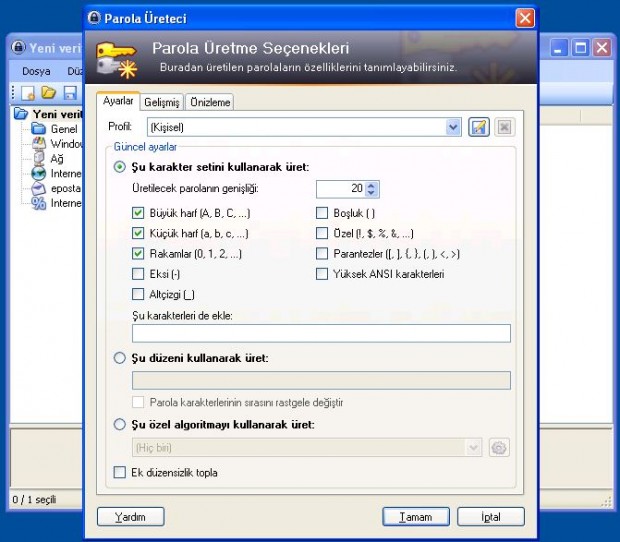The image size is (620, 542).
Task: Close the Parola Üreteci dialog
Action: click(x=525, y=18)
